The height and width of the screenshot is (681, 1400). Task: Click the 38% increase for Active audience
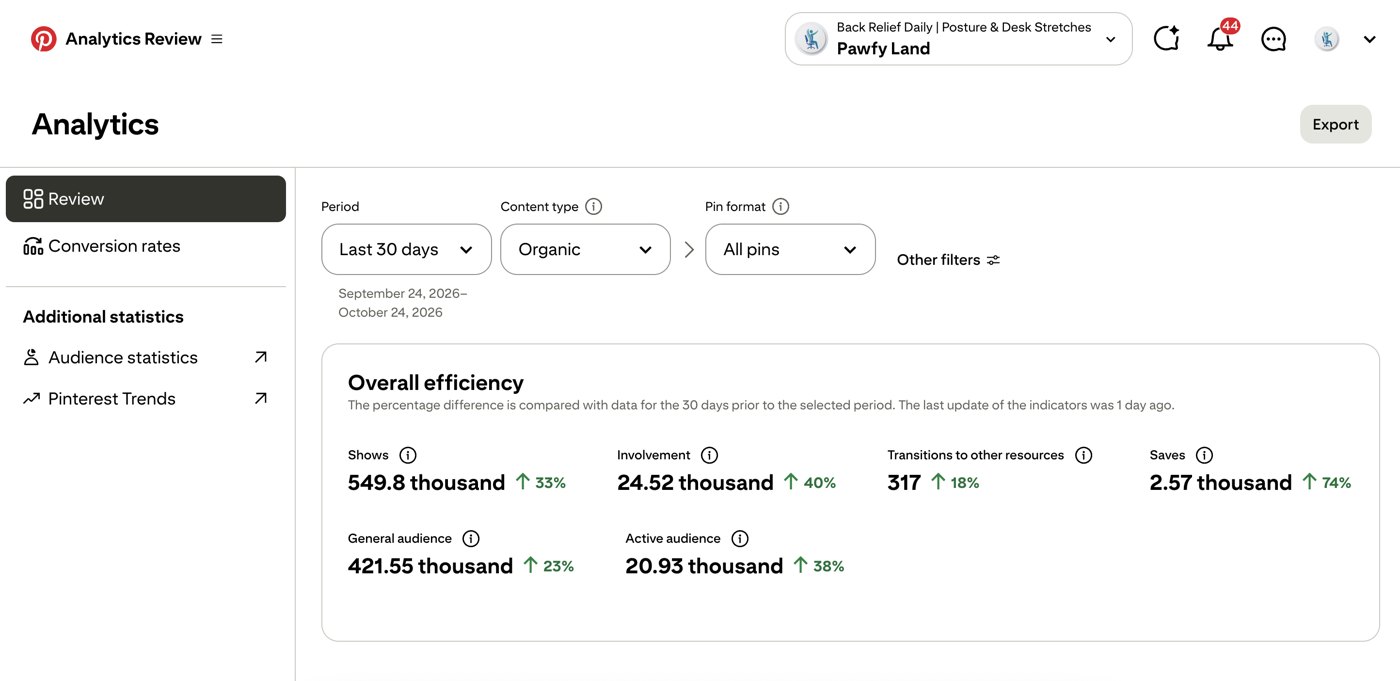click(x=819, y=565)
